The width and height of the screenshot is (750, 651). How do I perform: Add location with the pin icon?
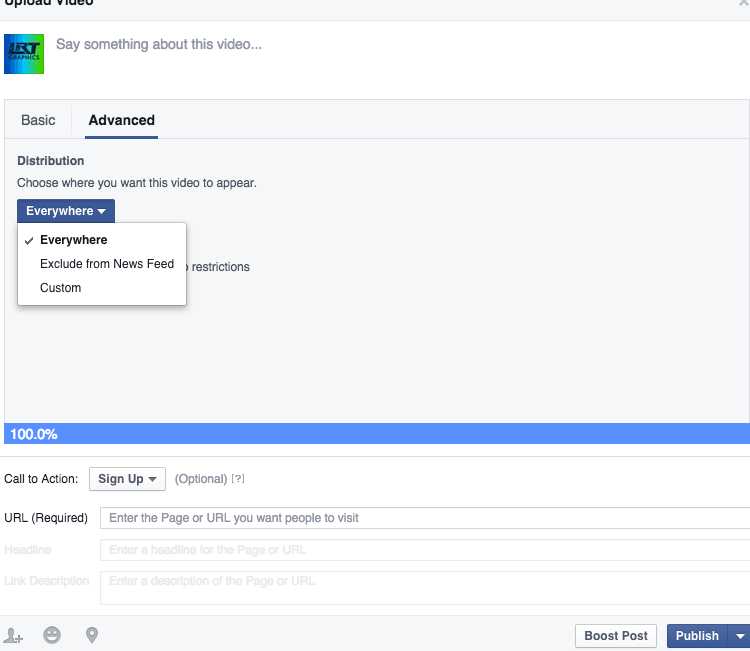pyautogui.click(x=92, y=635)
